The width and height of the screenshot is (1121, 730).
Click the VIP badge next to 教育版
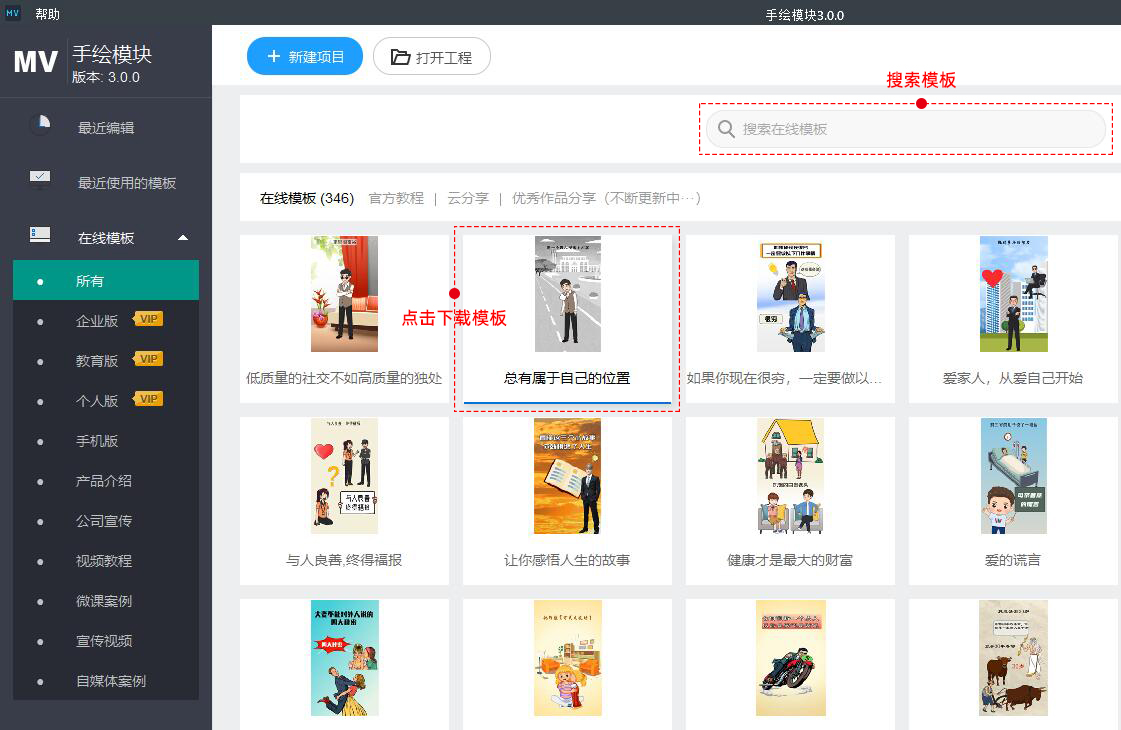[x=147, y=359]
